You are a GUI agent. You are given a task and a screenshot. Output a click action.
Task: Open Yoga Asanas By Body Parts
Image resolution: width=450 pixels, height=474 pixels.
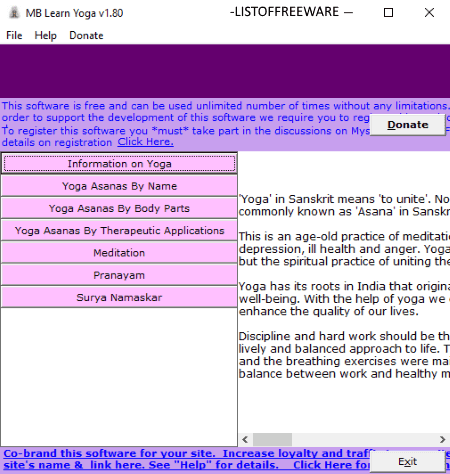[x=119, y=208]
